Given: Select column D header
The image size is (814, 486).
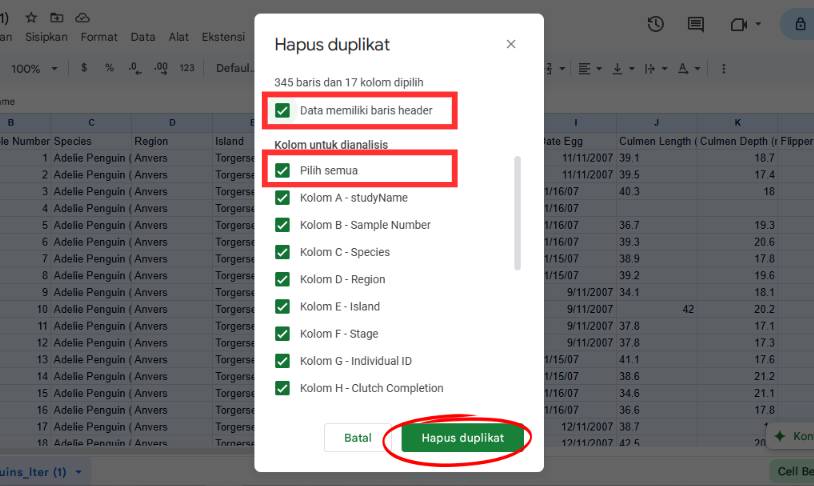Looking at the screenshot, I should (172, 123).
